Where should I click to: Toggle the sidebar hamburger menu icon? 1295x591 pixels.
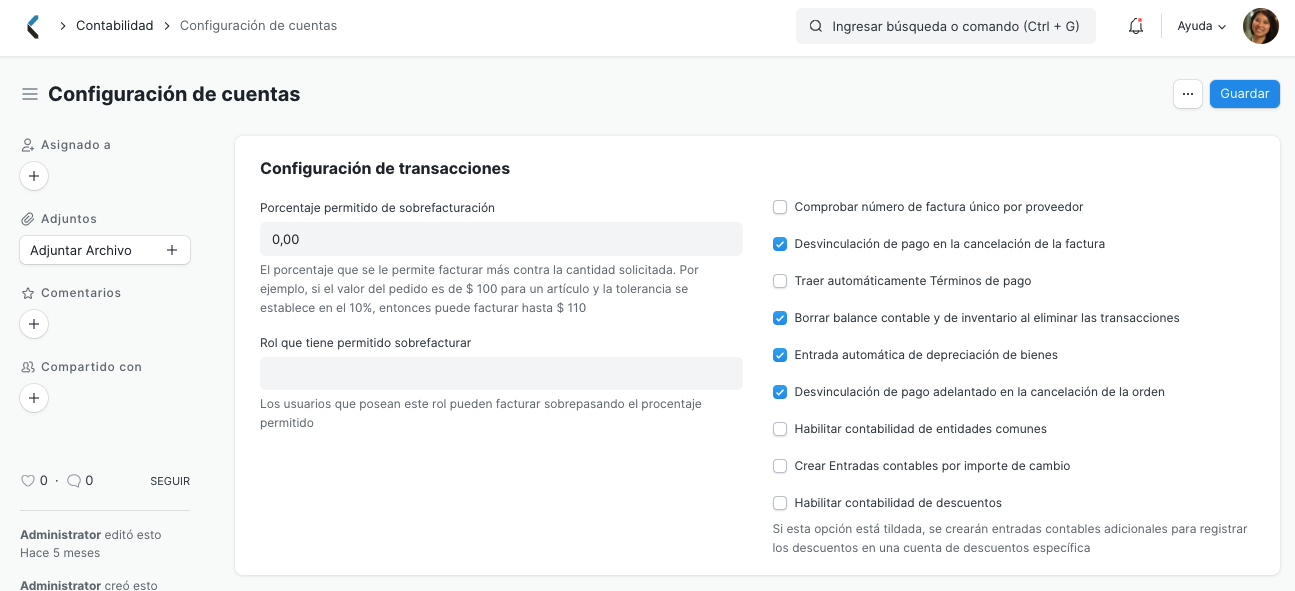(30, 94)
